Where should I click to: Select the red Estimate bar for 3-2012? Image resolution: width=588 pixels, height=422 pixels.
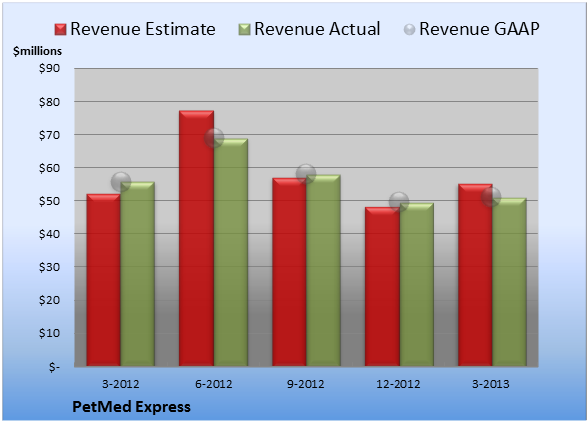click(104, 280)
